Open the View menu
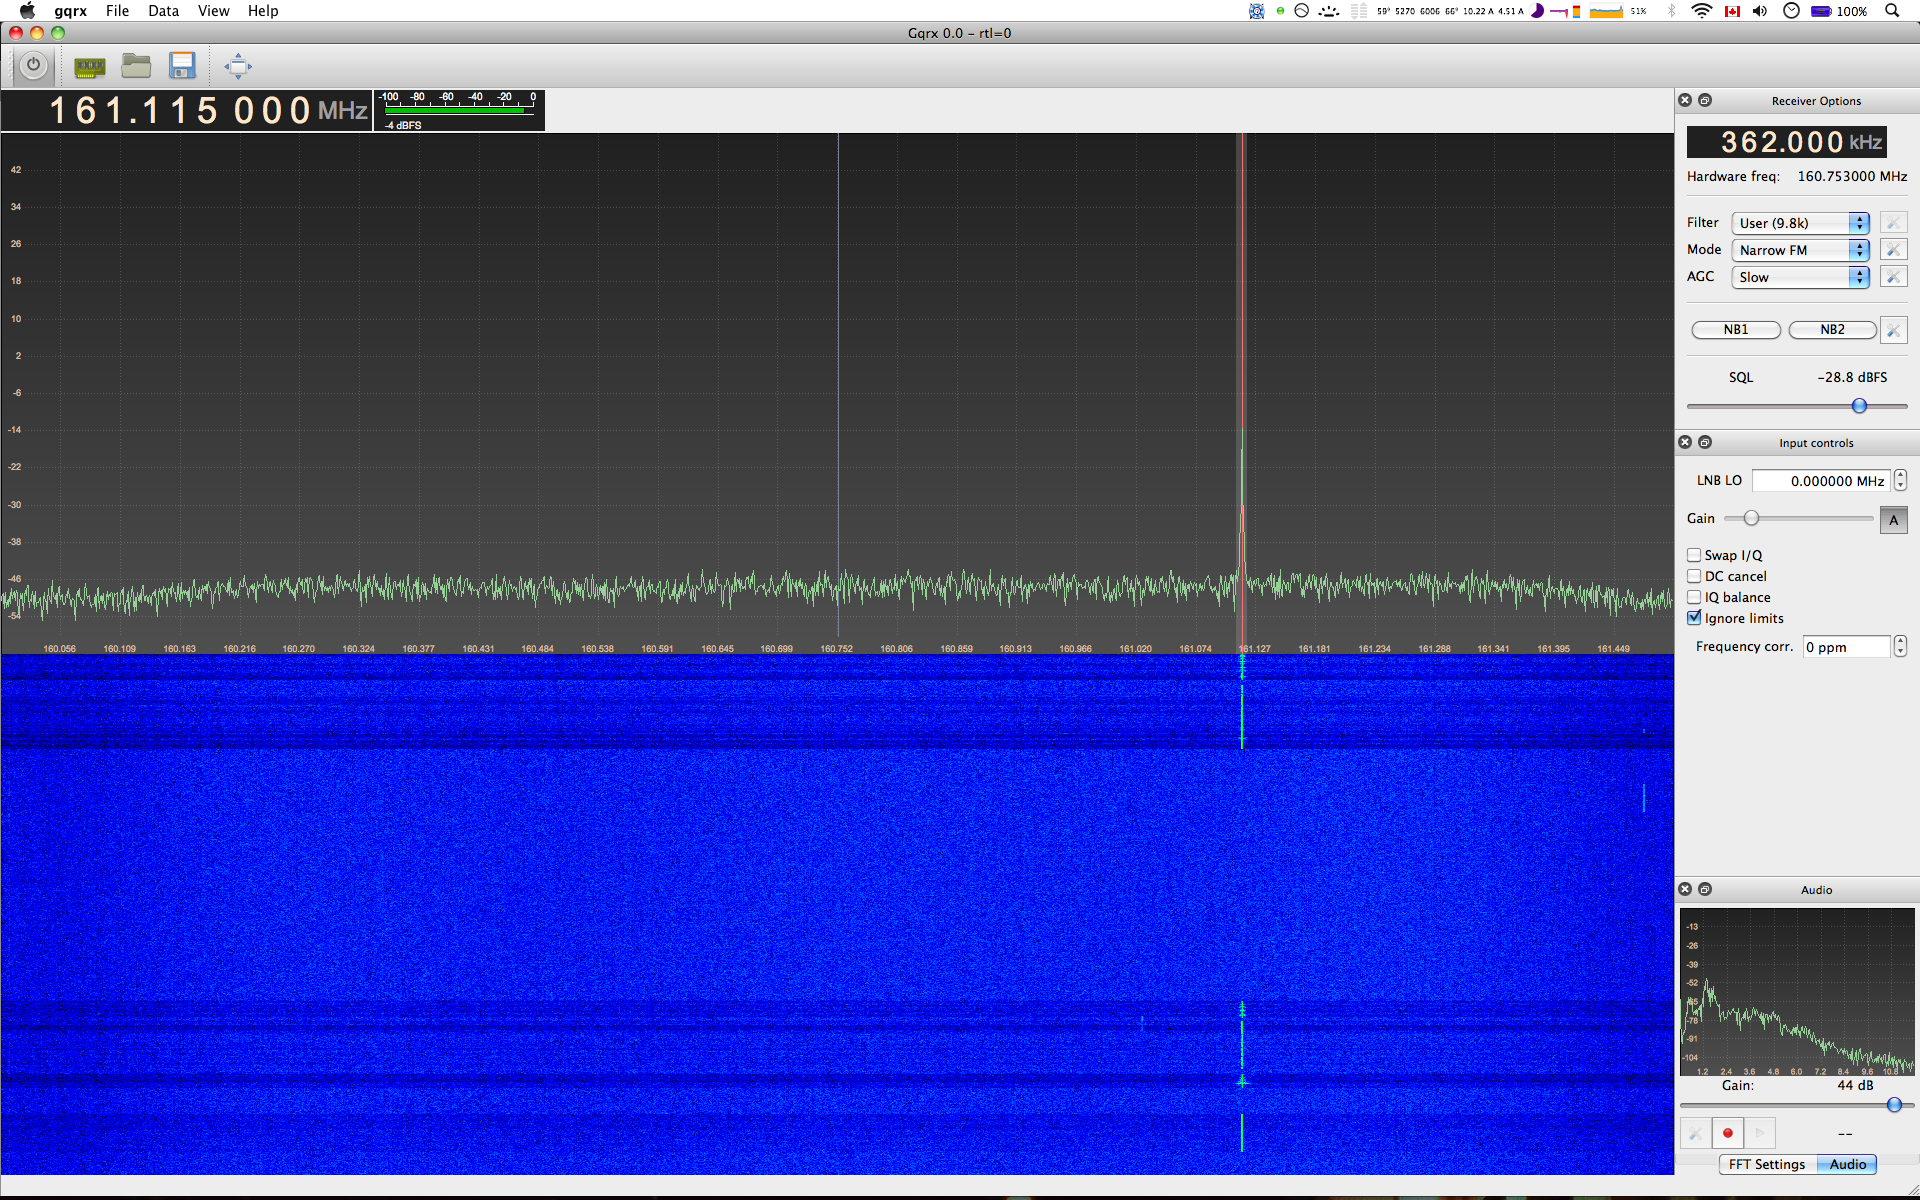 click(213, 11)
